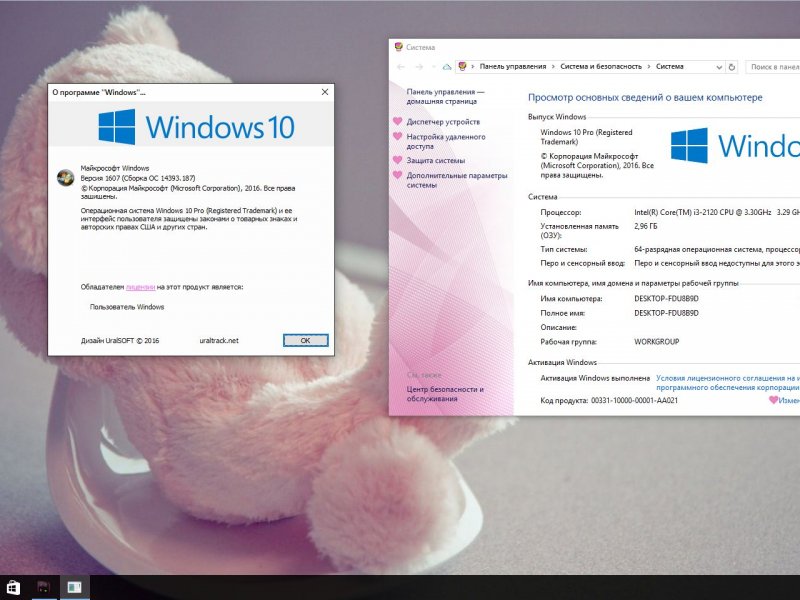Select the Система breadcrumb in address bar
This screenshot has height=600, width=800.
[669, 66]
